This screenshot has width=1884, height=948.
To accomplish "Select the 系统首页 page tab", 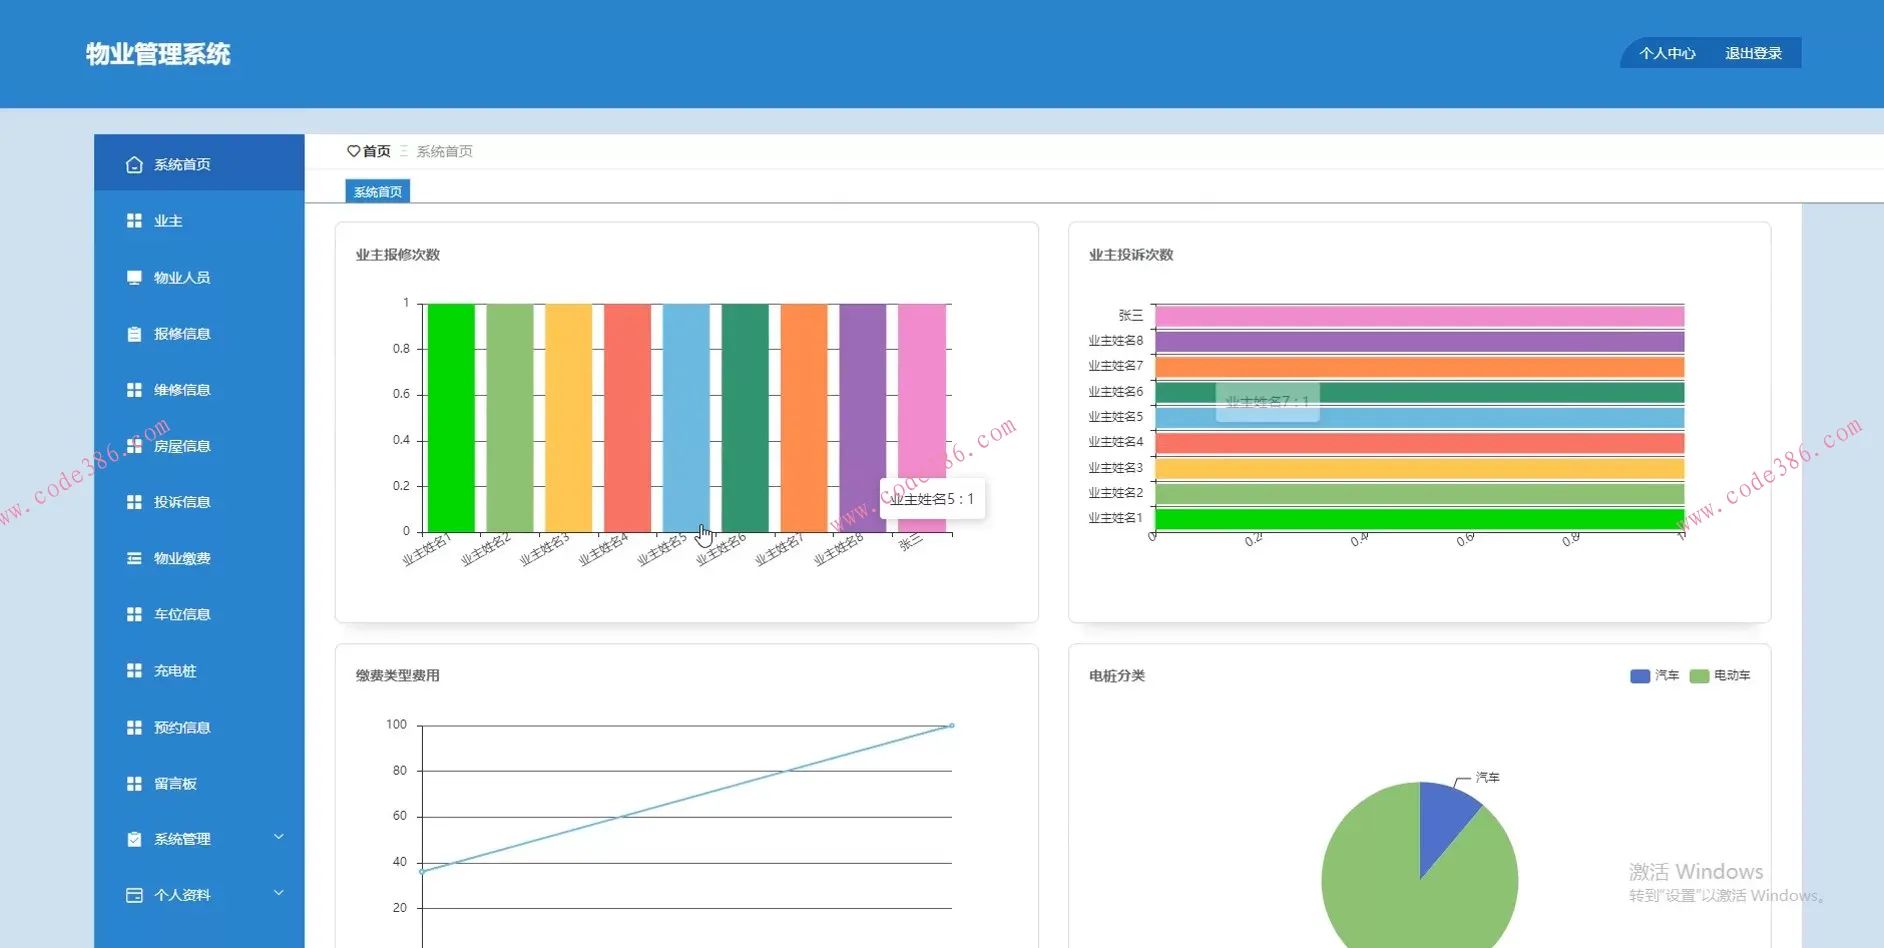I will click(377, 192).
